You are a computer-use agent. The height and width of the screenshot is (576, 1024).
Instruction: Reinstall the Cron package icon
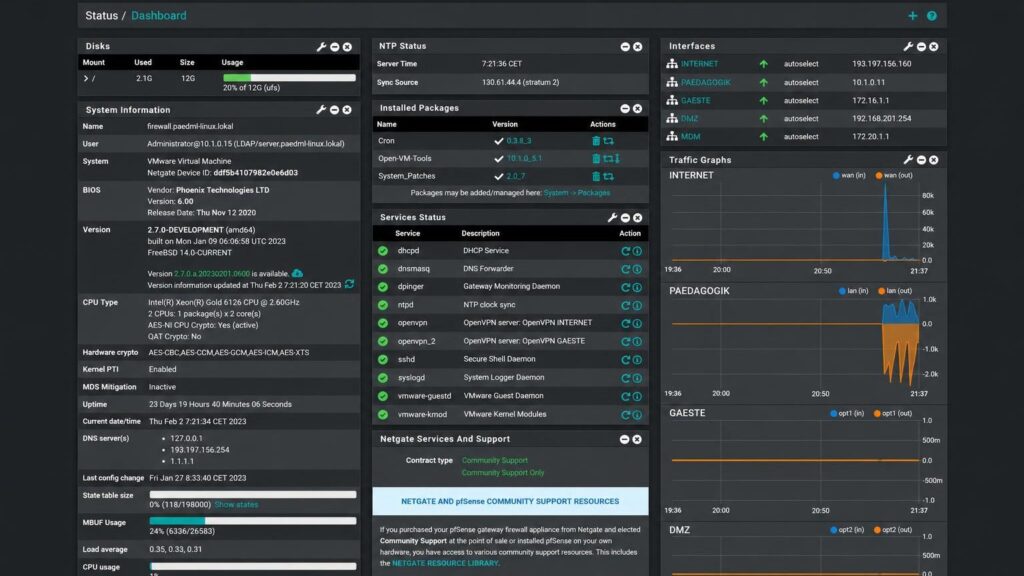609,141
